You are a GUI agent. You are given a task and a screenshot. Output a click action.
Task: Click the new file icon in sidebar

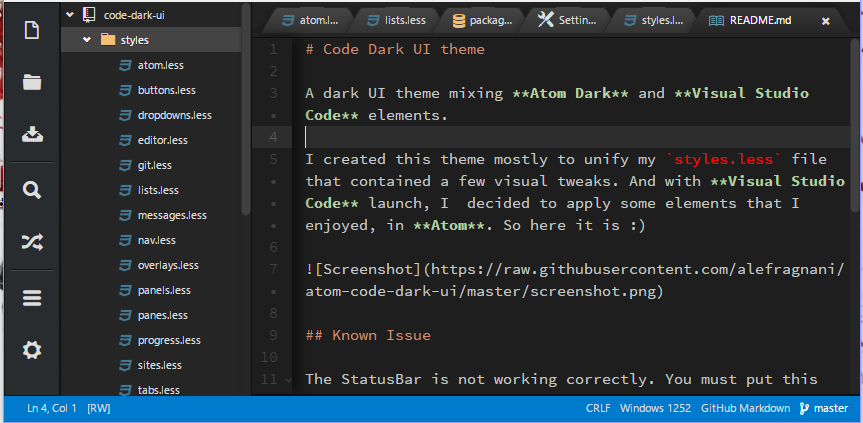(32, 30)
